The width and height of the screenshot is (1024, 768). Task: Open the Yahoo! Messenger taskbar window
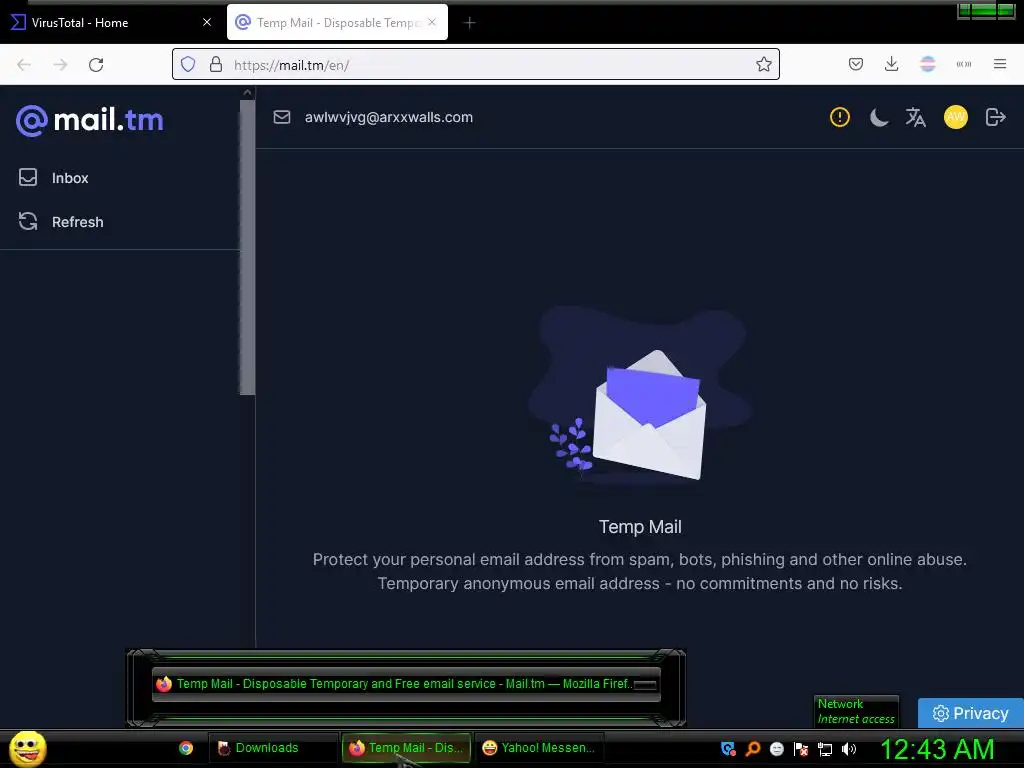(539, 748)
